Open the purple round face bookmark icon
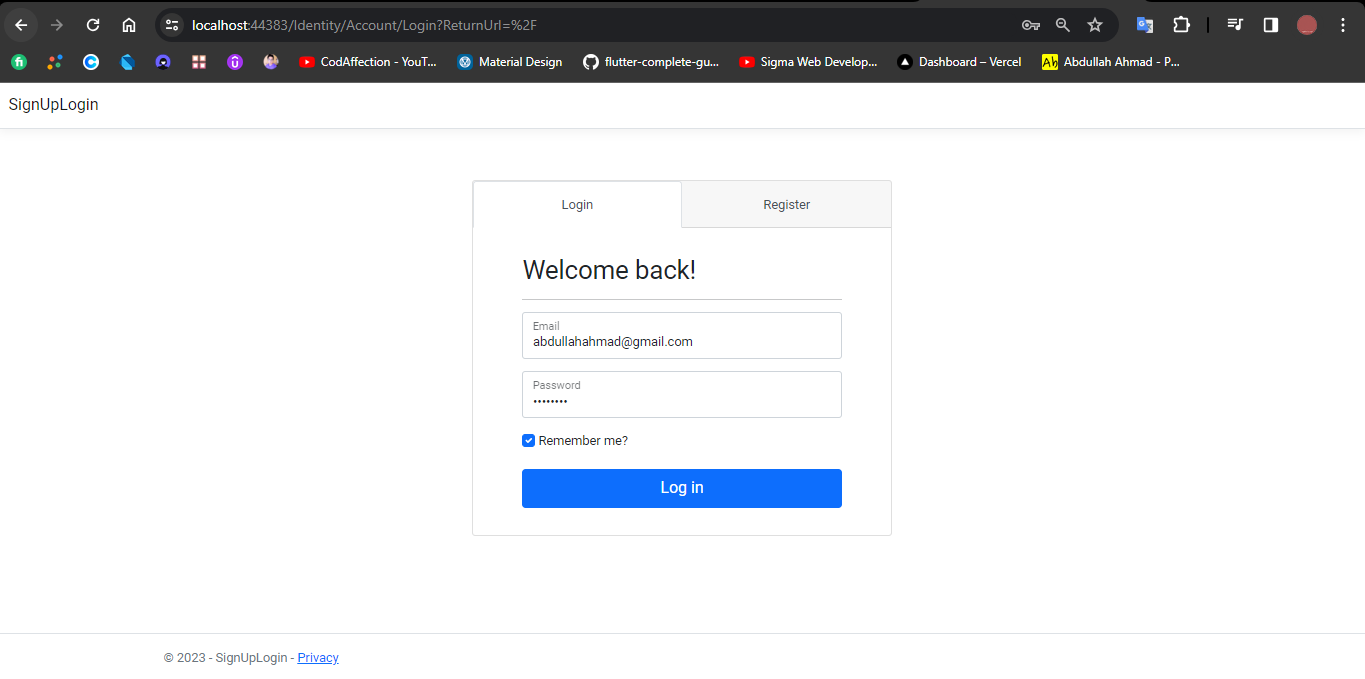The height and width of the screenshot is (679, 1365). 163,62
